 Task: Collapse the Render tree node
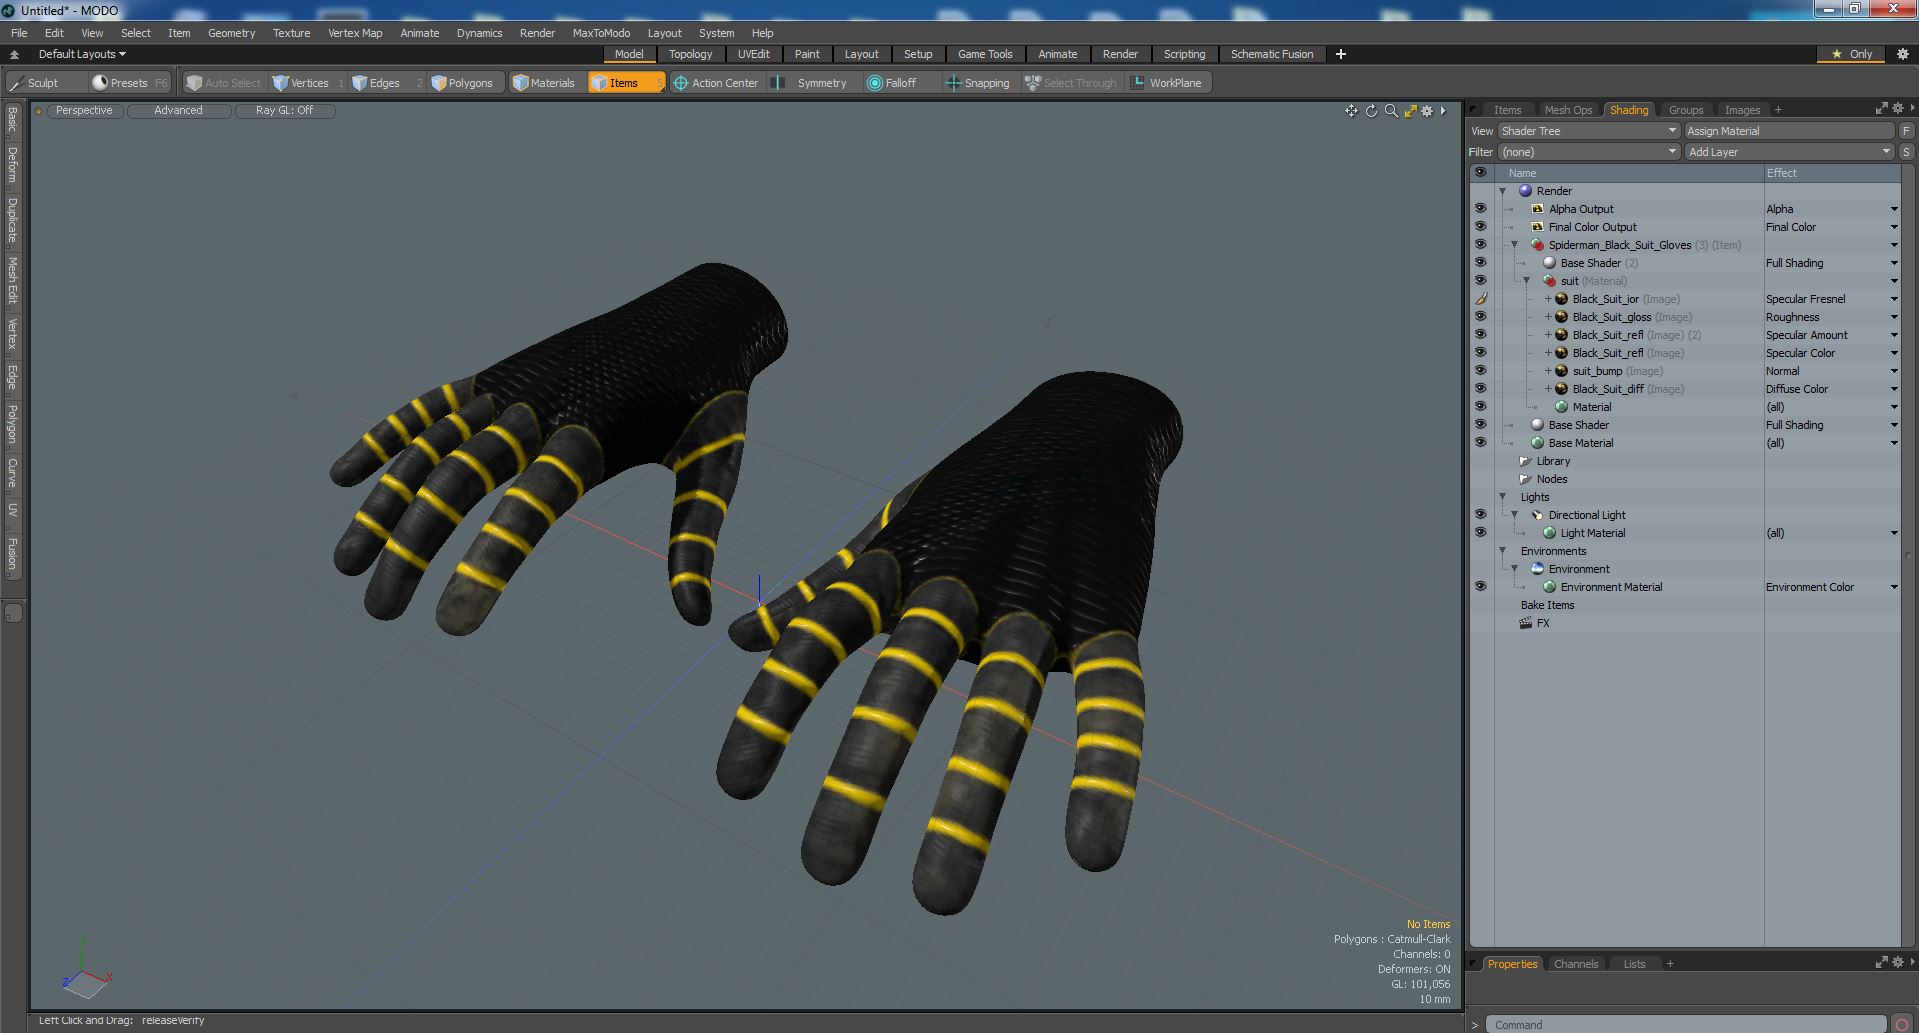pyautogui.click(x=1502, y=191)
